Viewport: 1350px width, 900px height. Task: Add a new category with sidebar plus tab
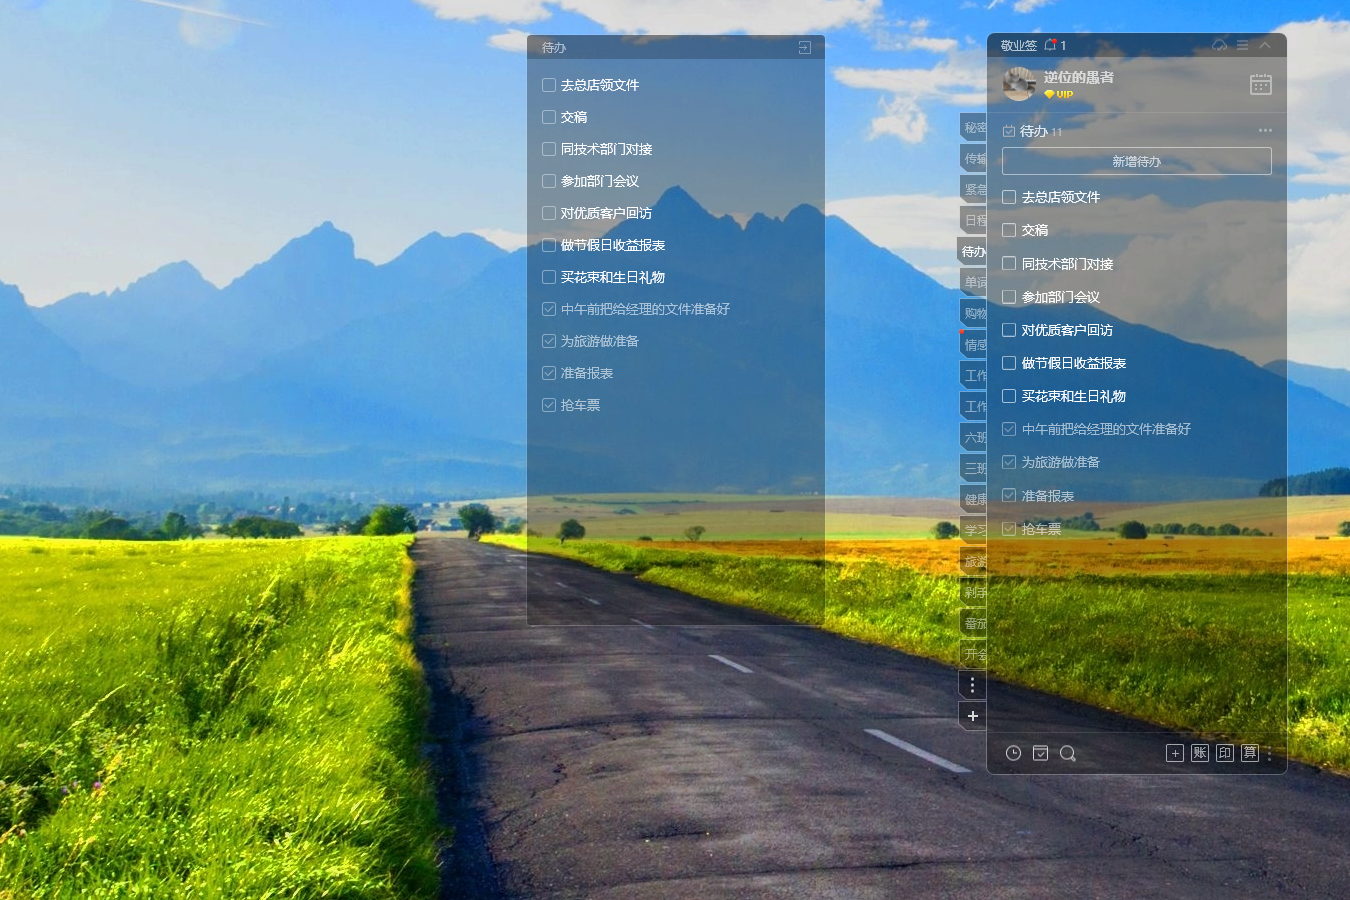tap(972, 716)
